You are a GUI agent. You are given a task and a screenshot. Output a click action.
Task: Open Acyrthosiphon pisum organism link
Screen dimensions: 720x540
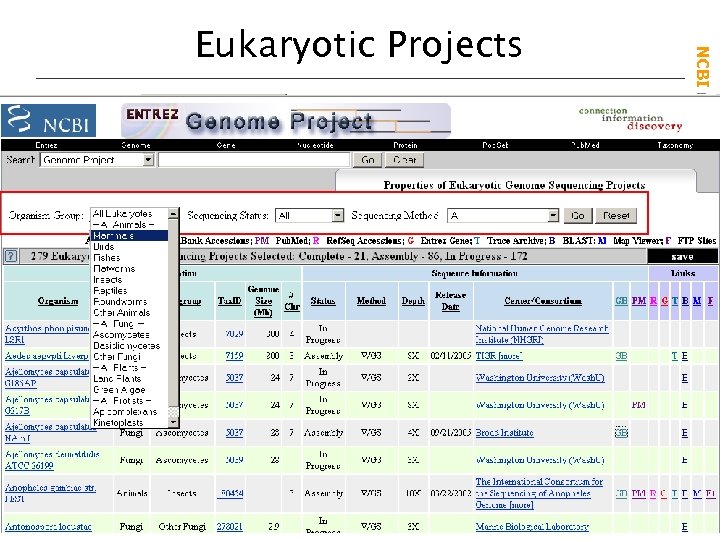(x=47, y=334)
